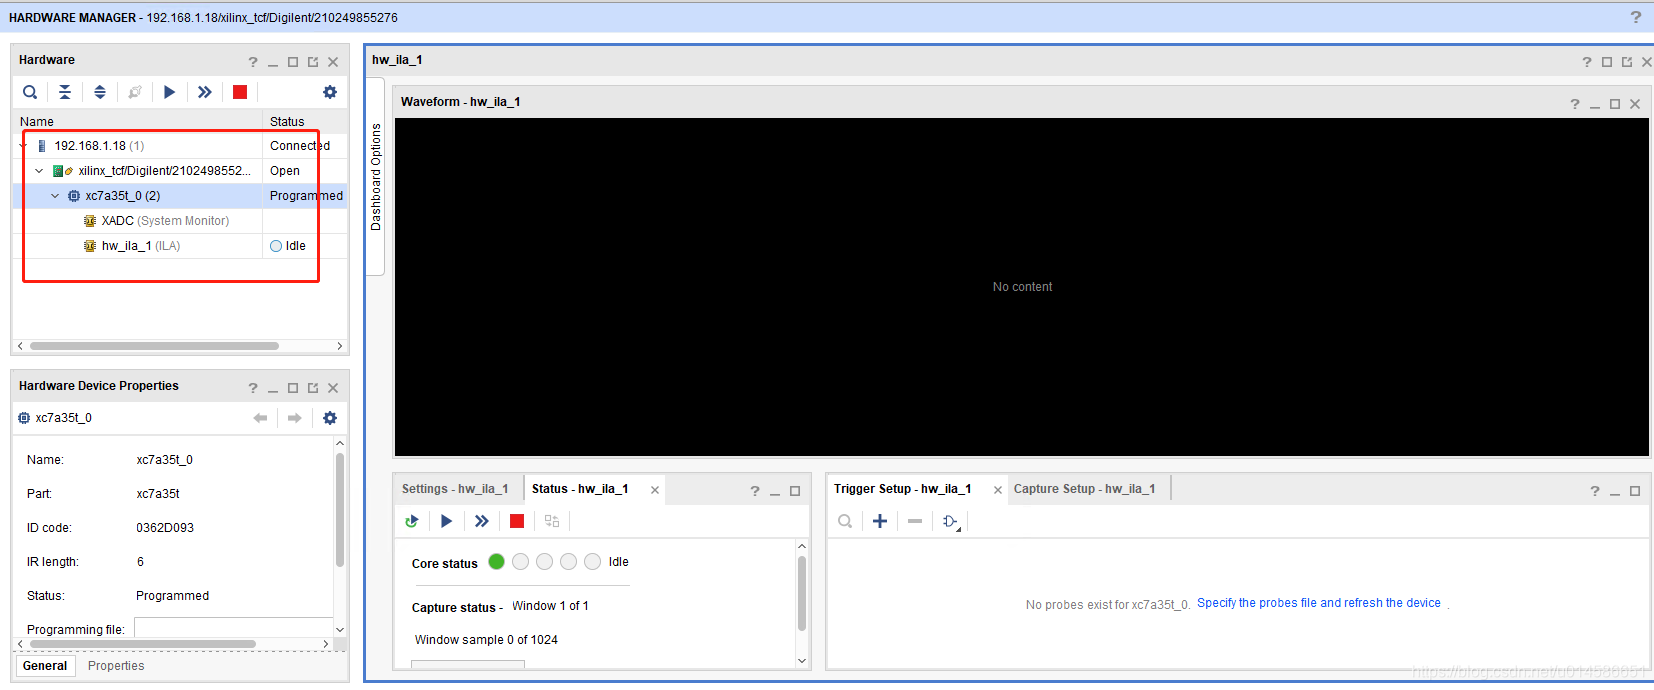This screenshot has width=1654, height=690.
Task: Maximize the Hardware panel
Action: click(293, 62)
